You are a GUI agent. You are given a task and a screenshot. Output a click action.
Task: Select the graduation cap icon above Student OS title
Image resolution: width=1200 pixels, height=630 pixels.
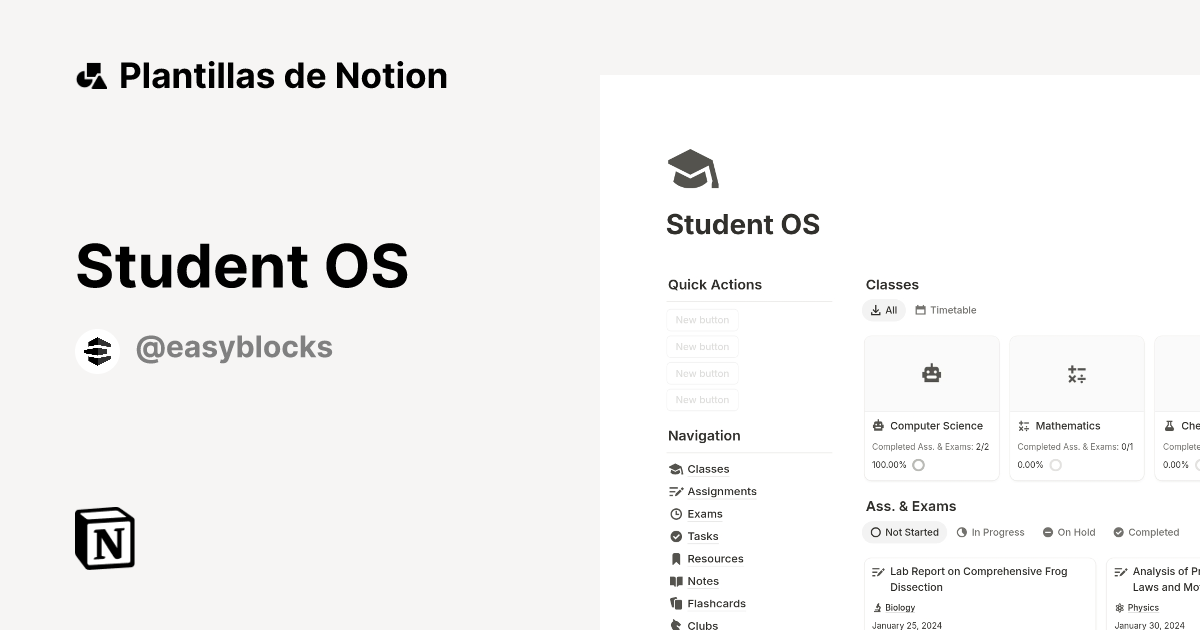[x=691, y=168]
